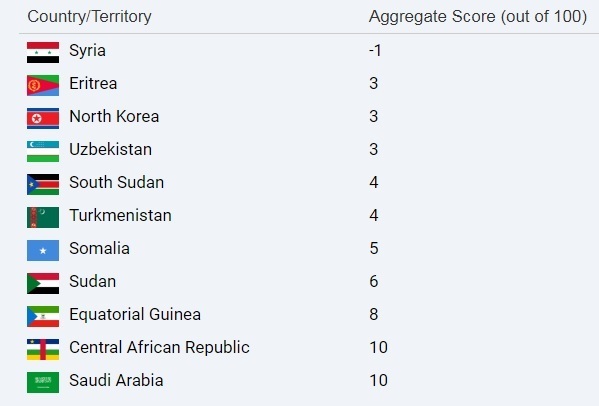Click the Eritrea flag icon
This screenshot has height=406, width=599.
[x=43, y=85]
